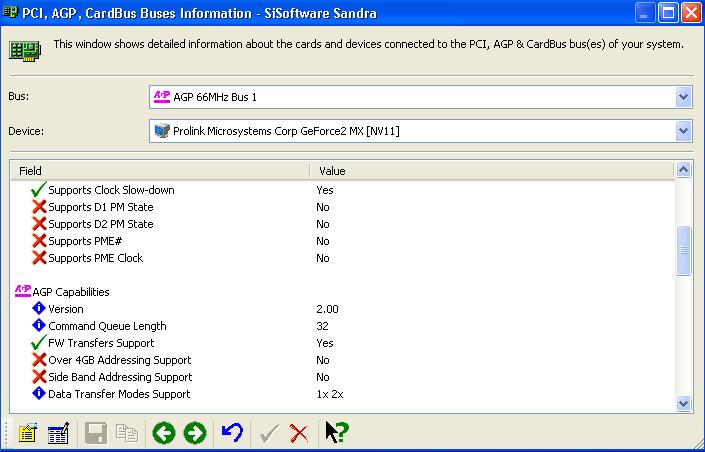This screenshot has width=705, height=452.
Task: Click blue info icon beside Version
Action: 39,309
